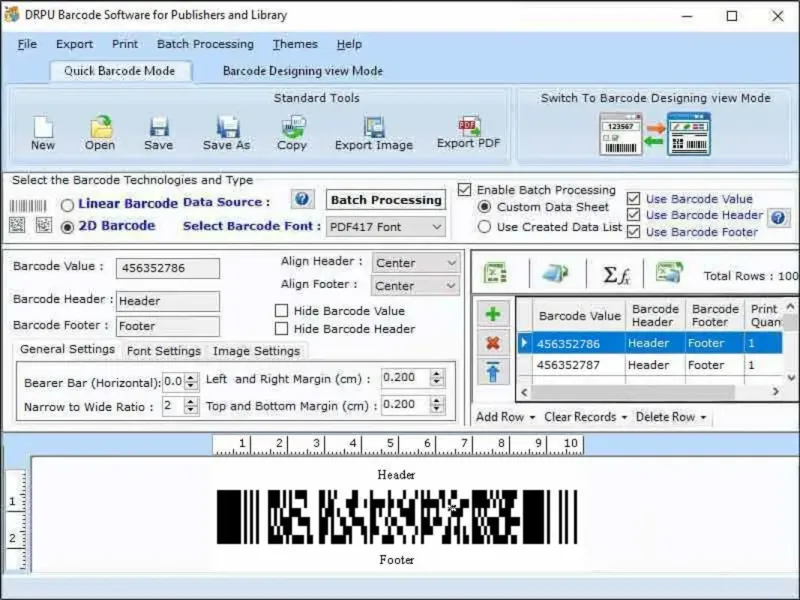The width and height of the screenshot is (800, 600).
Task: Open the File menu
Action: [x=27, y=44]
